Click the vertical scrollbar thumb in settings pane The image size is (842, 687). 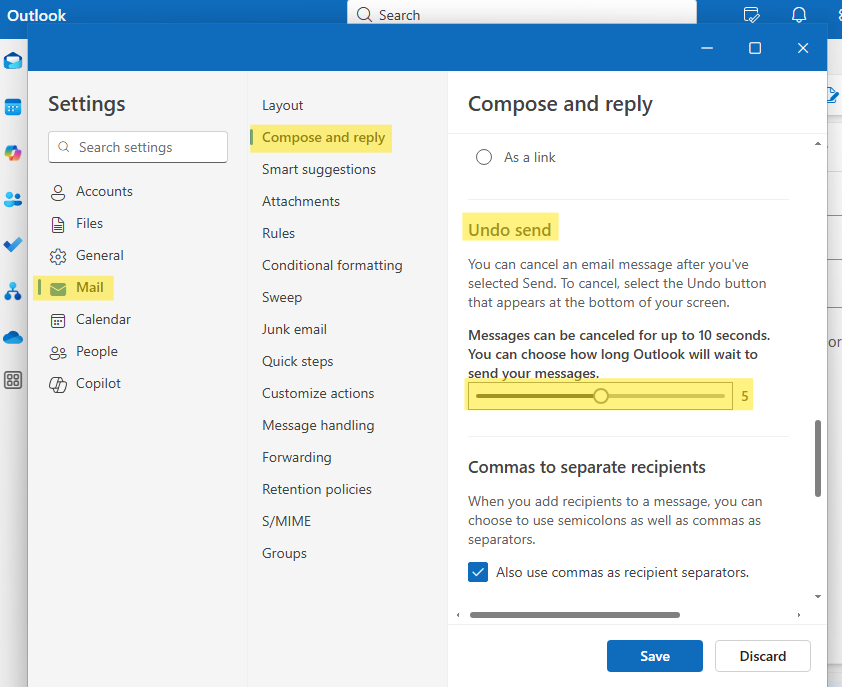point(818,458)
